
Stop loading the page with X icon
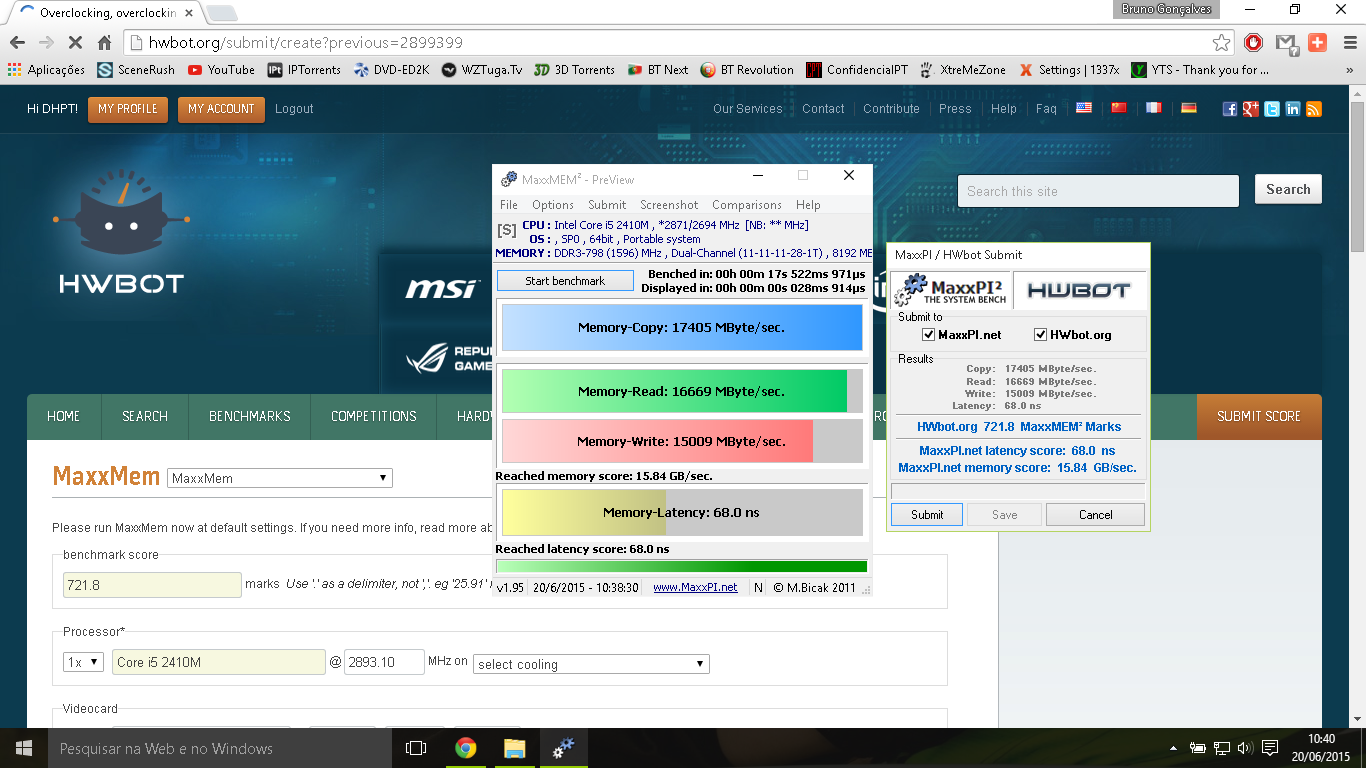(x=75, y=43)
